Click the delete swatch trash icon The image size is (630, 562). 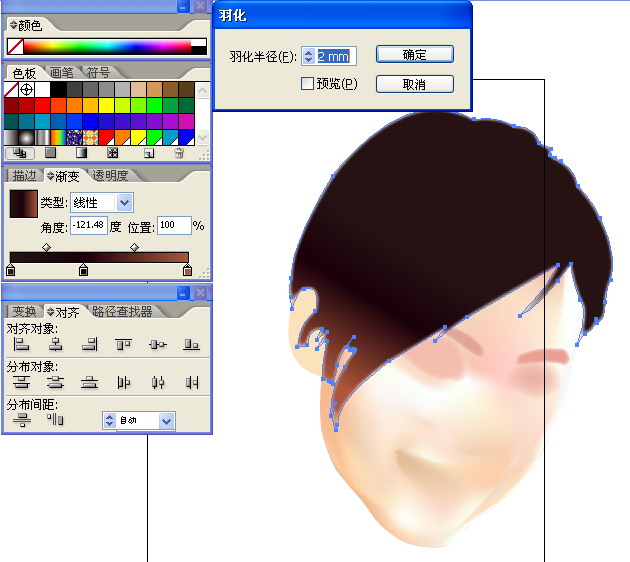click(x=179, y=153)
